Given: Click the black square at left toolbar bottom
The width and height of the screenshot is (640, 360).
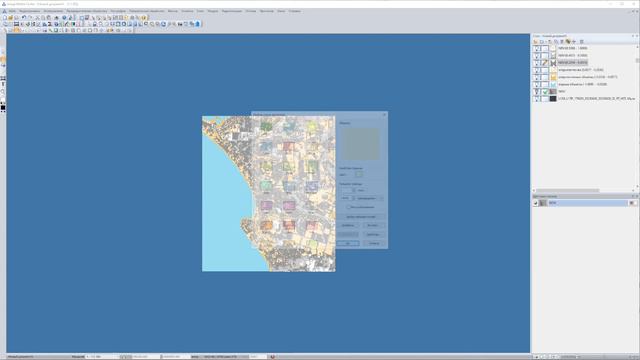Looking at the screenshot, I should point(3,108).
